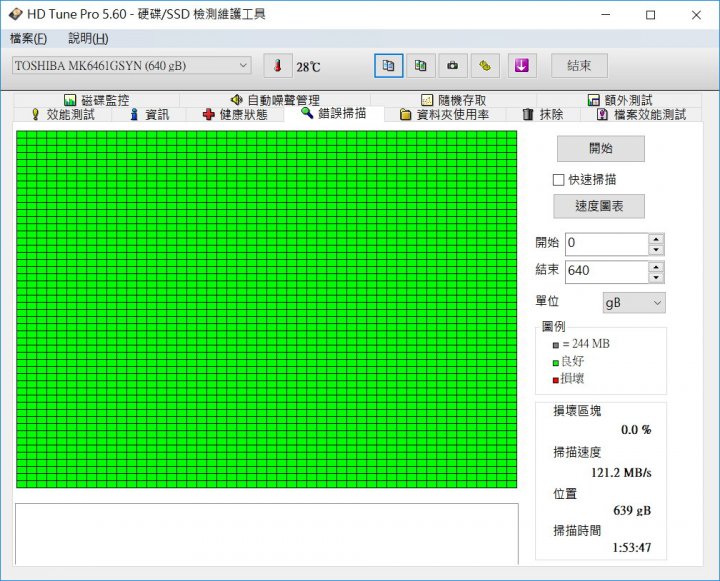Switch to the 抹除 tab

click(x=543, y=114)
